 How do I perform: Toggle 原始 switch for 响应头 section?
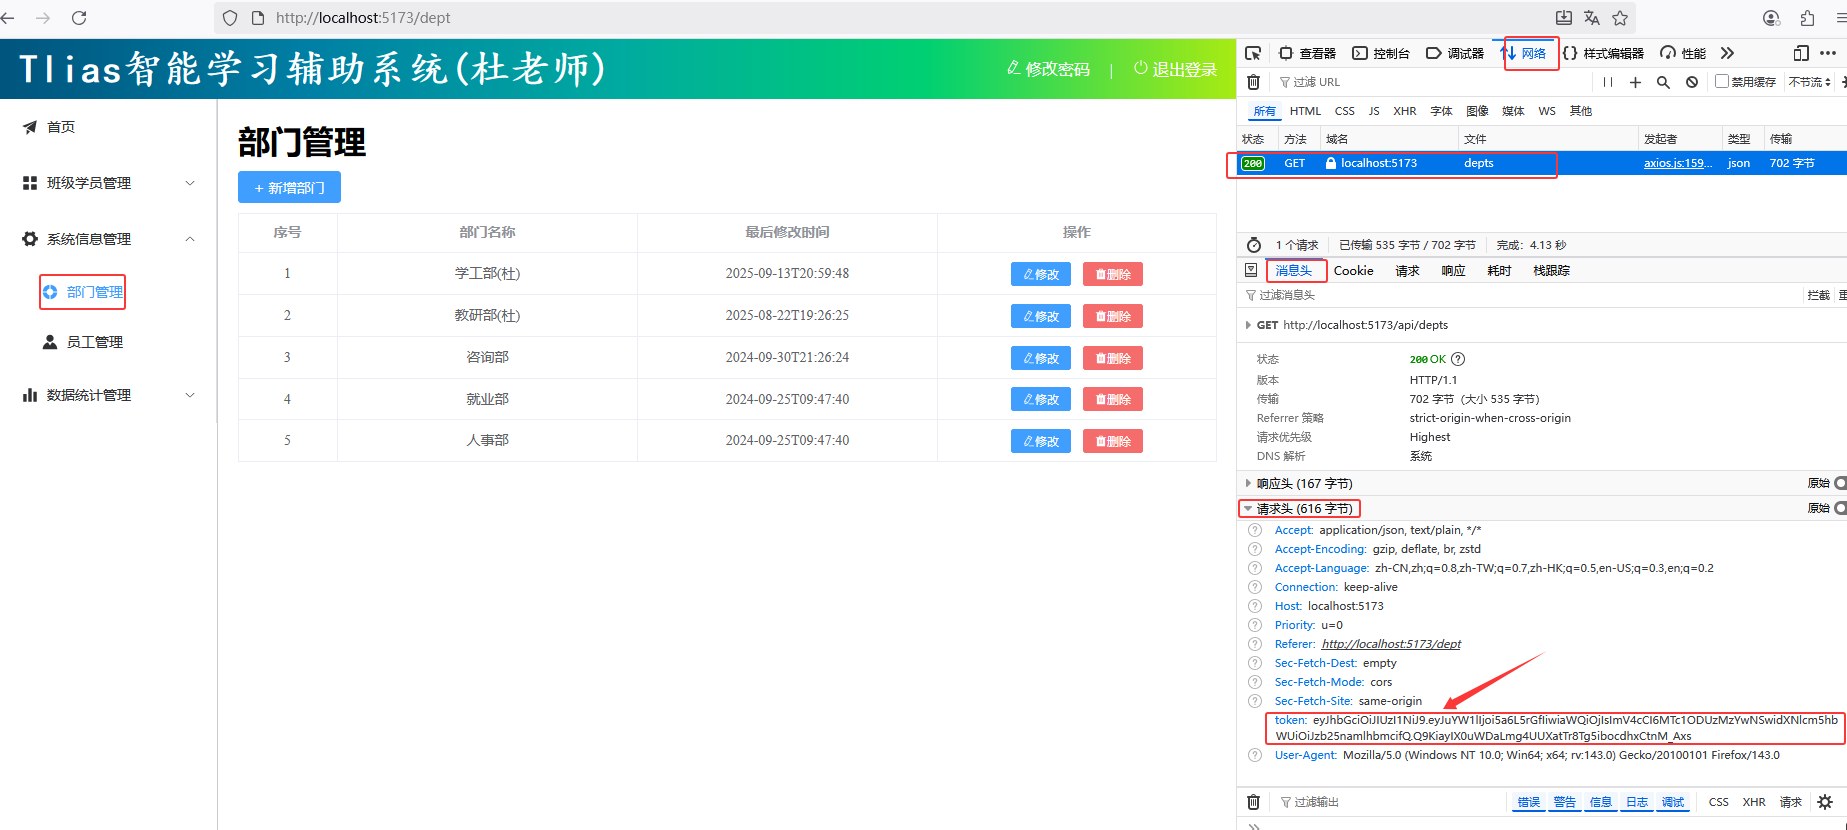point(1840,483)
